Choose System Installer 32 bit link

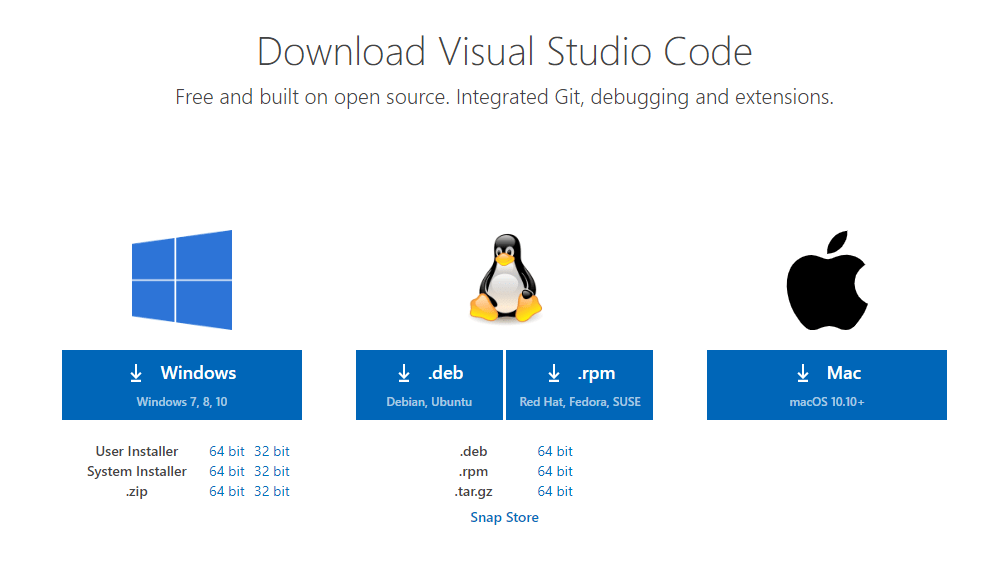(x=271, y=471)
